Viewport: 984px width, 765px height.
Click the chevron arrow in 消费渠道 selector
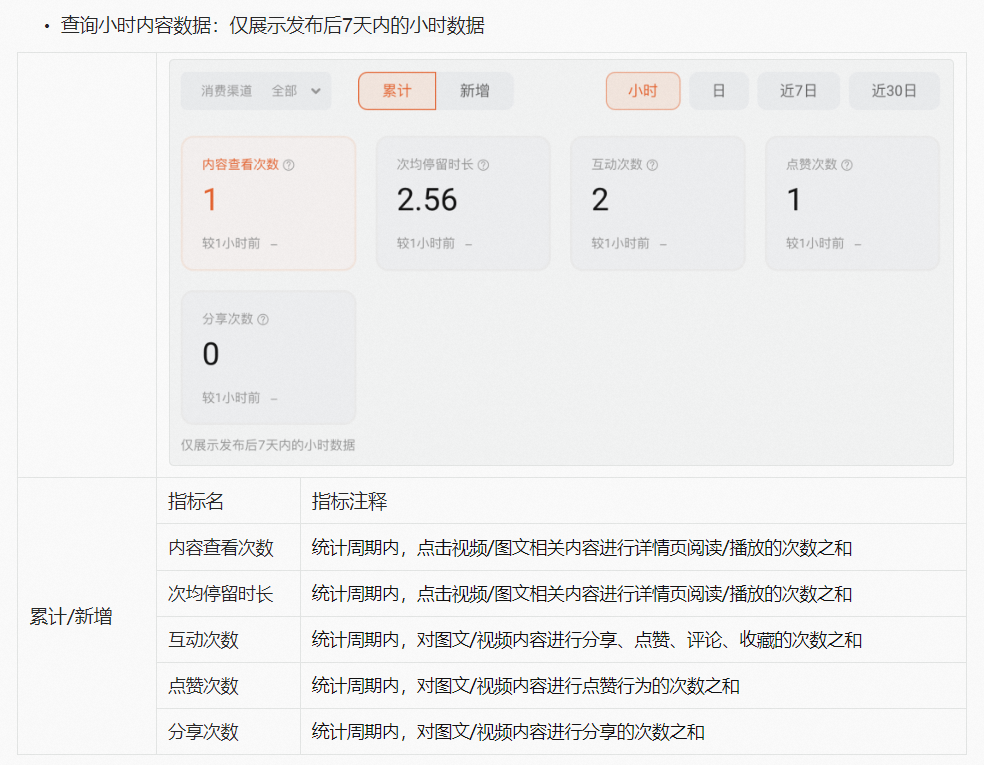coord(316,91)
